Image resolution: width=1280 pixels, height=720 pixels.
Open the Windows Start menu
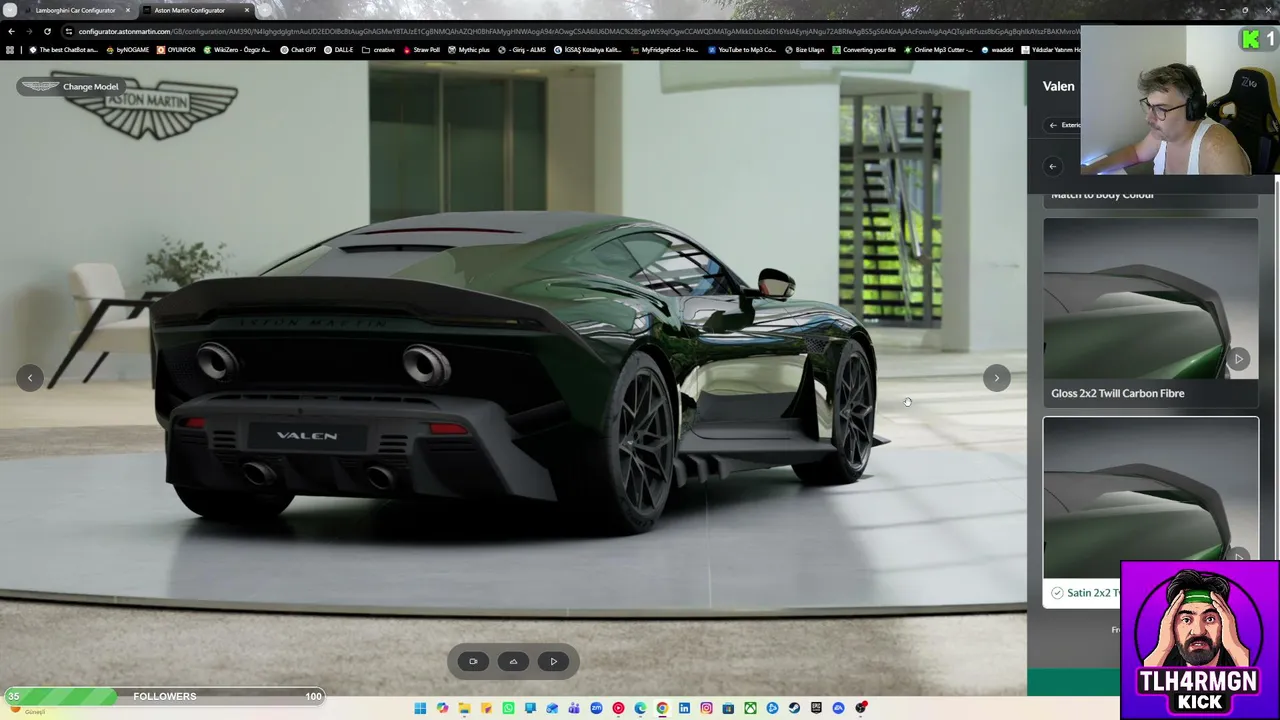420,708
